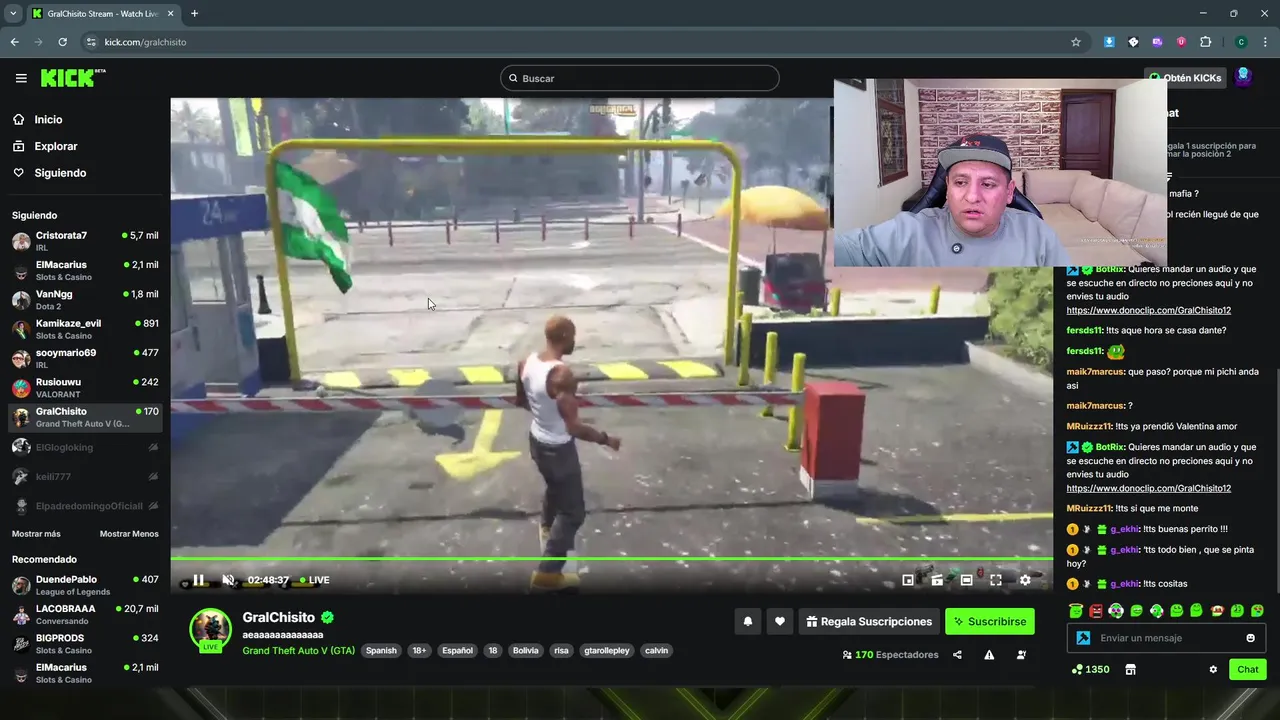The height and width of the screenshot is (720, 1280).
Task: Open the Grand Theft Auto V category link
Action: [x=299, y=650]
